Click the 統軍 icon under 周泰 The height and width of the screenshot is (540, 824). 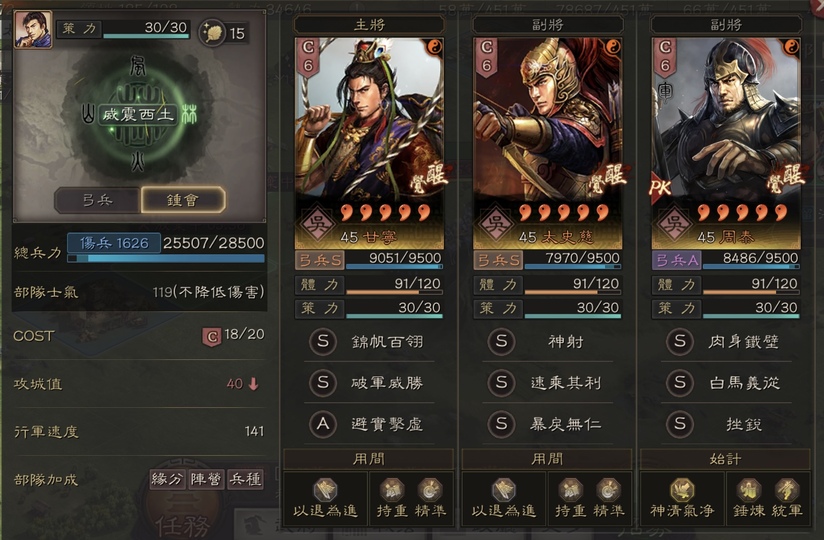pyautogui.click(x=787, y=490)
